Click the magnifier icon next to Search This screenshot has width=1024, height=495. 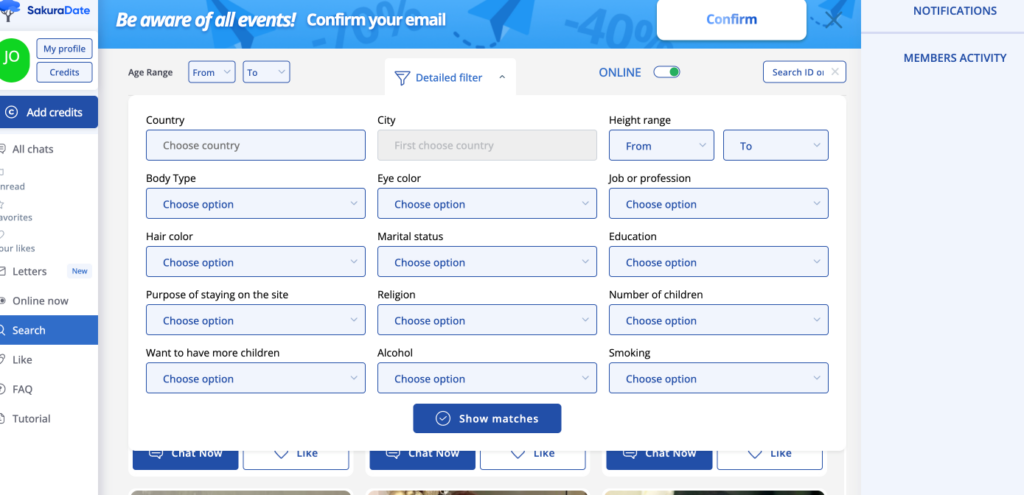pyautogui.click(x=3, y=331)
